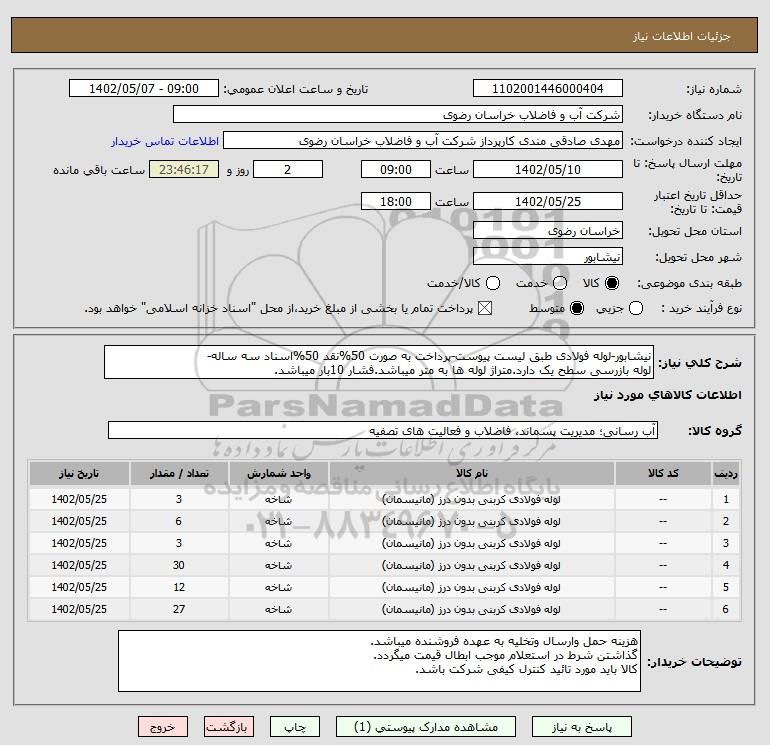Click the product name in row 3

click(471, 544)
